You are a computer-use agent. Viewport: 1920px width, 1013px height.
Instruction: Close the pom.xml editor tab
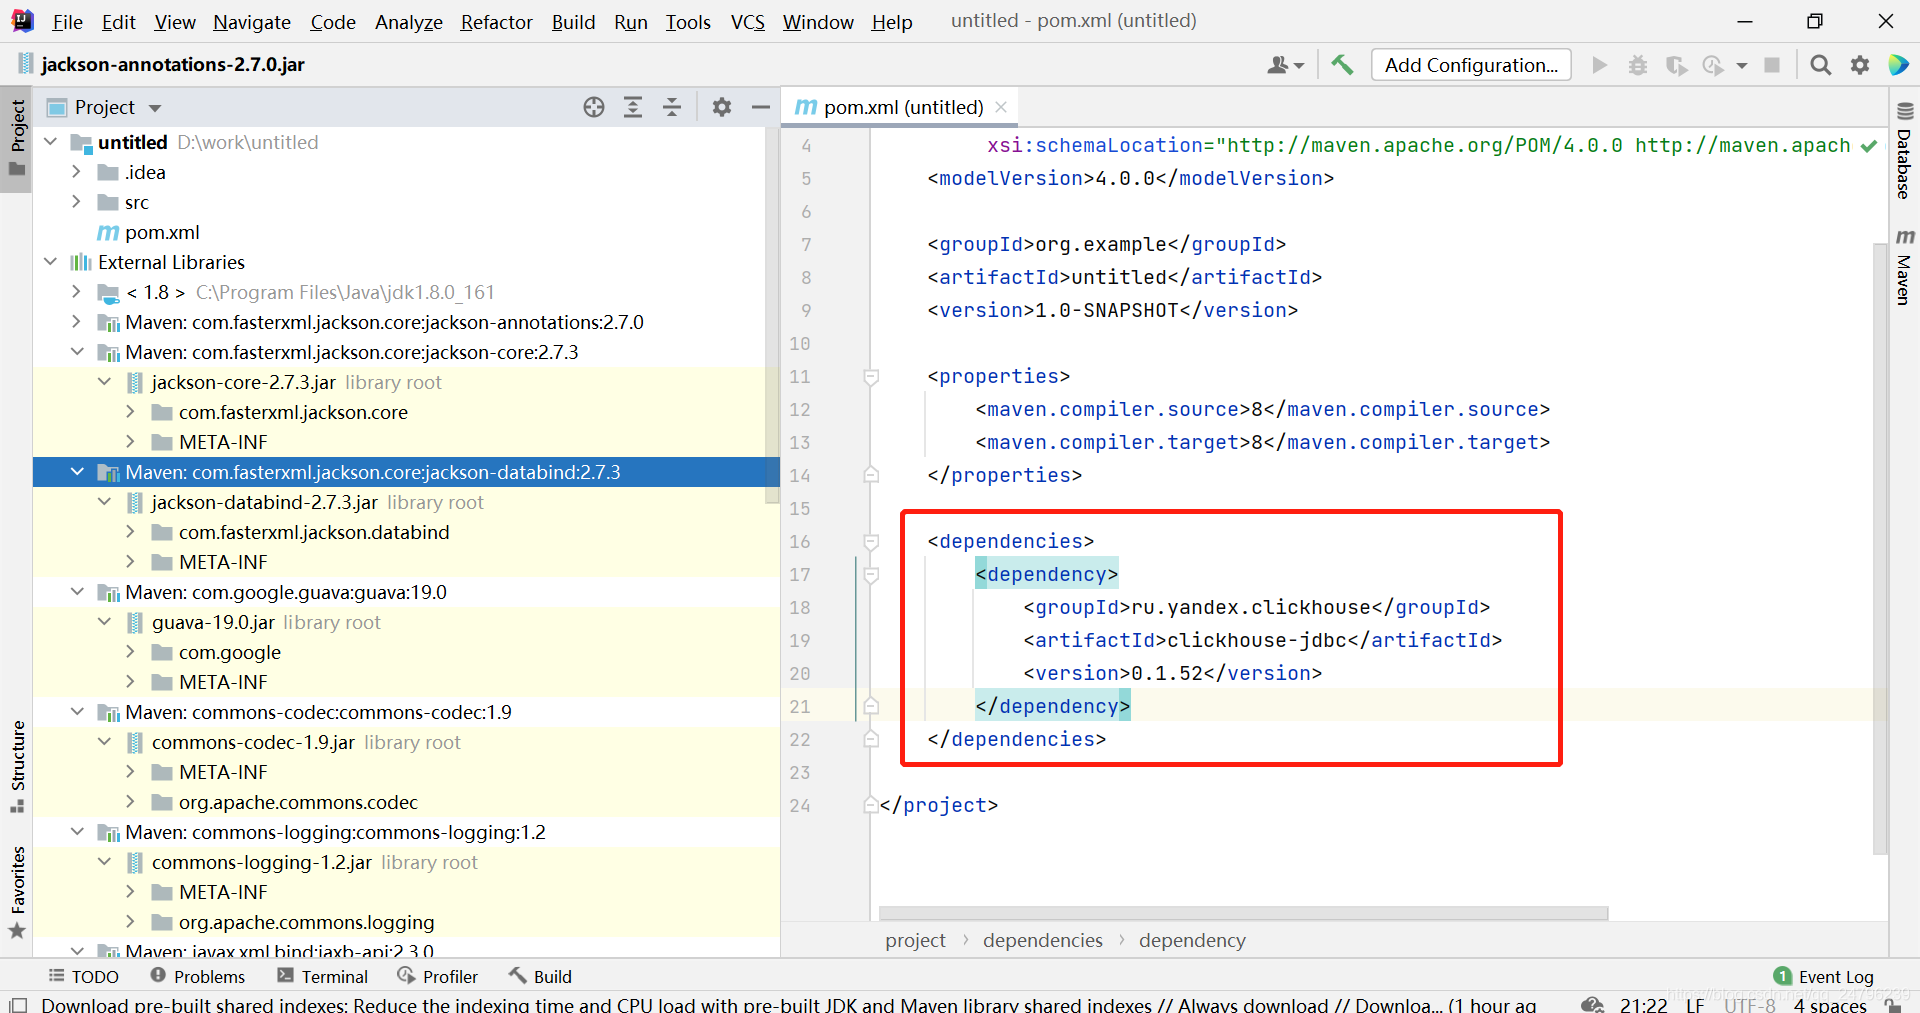[1001, 107]
